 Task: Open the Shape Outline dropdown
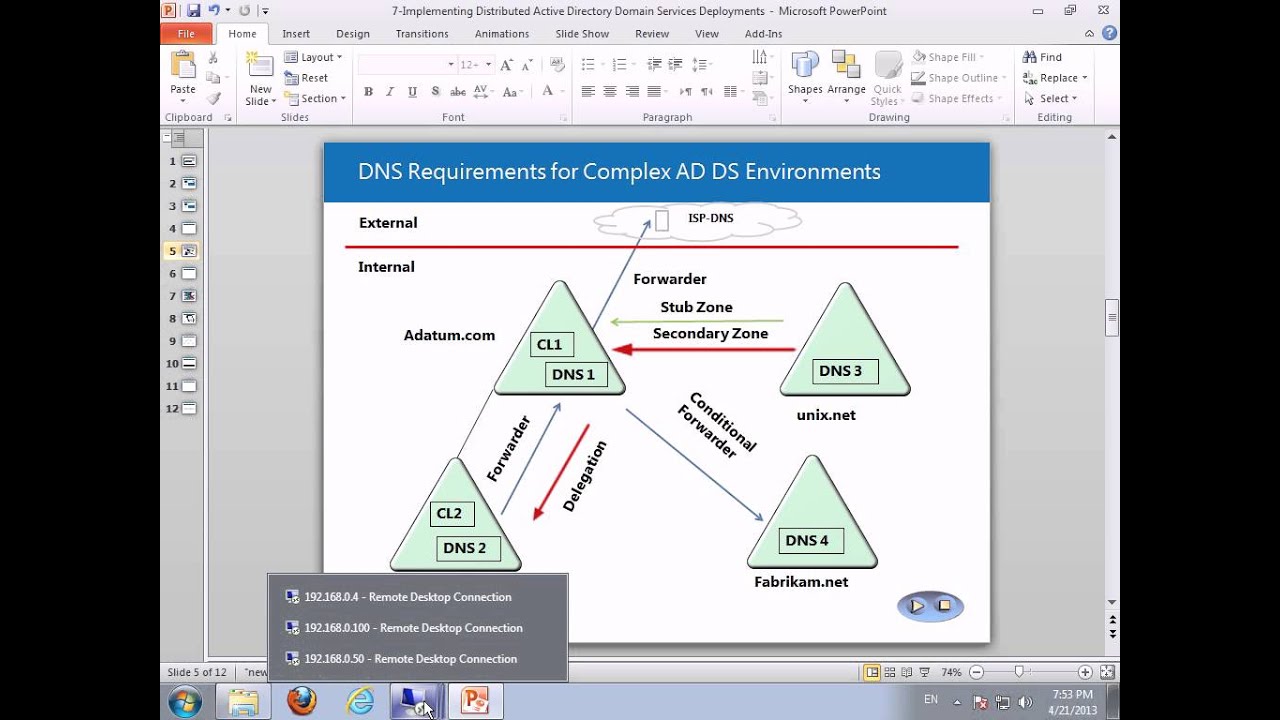coord(959,78)
